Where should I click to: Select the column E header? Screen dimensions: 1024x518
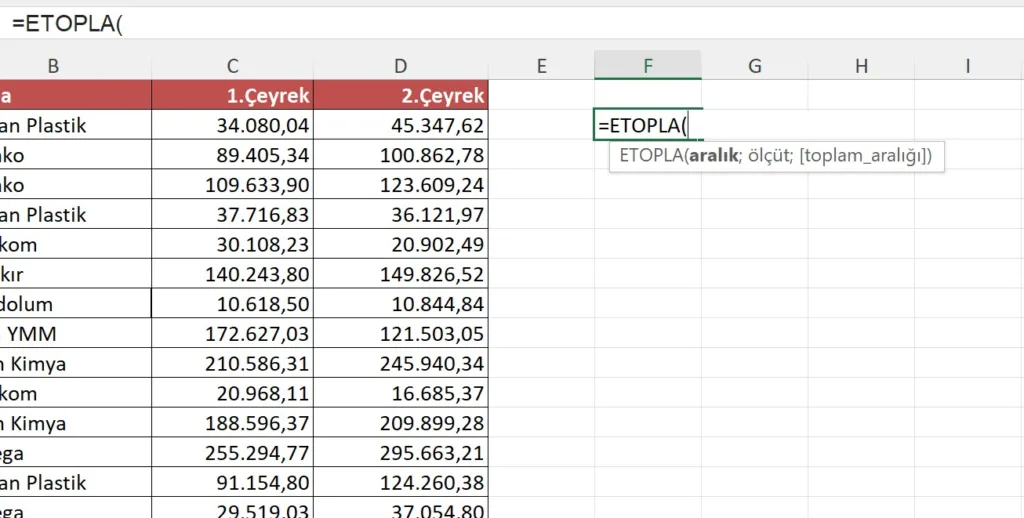click(x=541, y=66)
